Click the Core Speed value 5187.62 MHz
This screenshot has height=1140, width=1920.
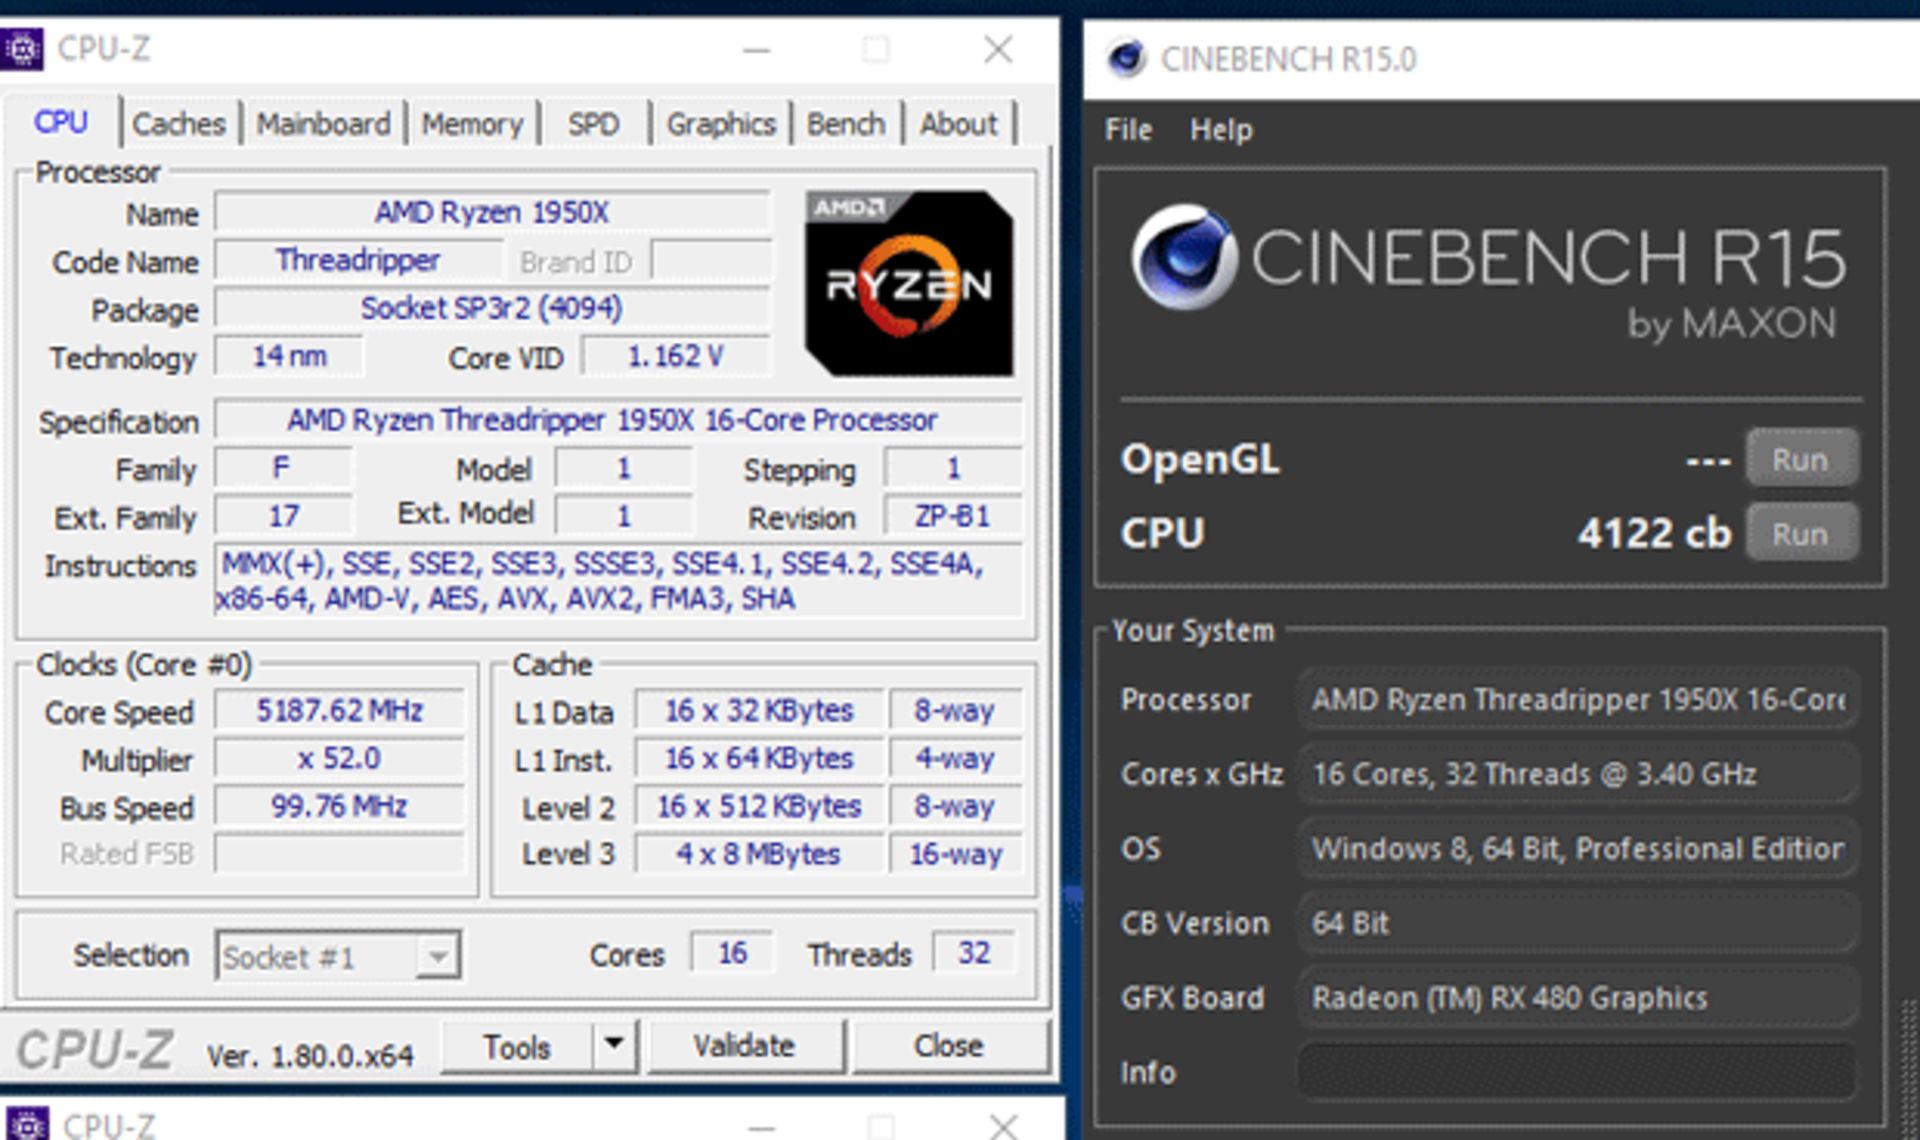tap(340, 710)
